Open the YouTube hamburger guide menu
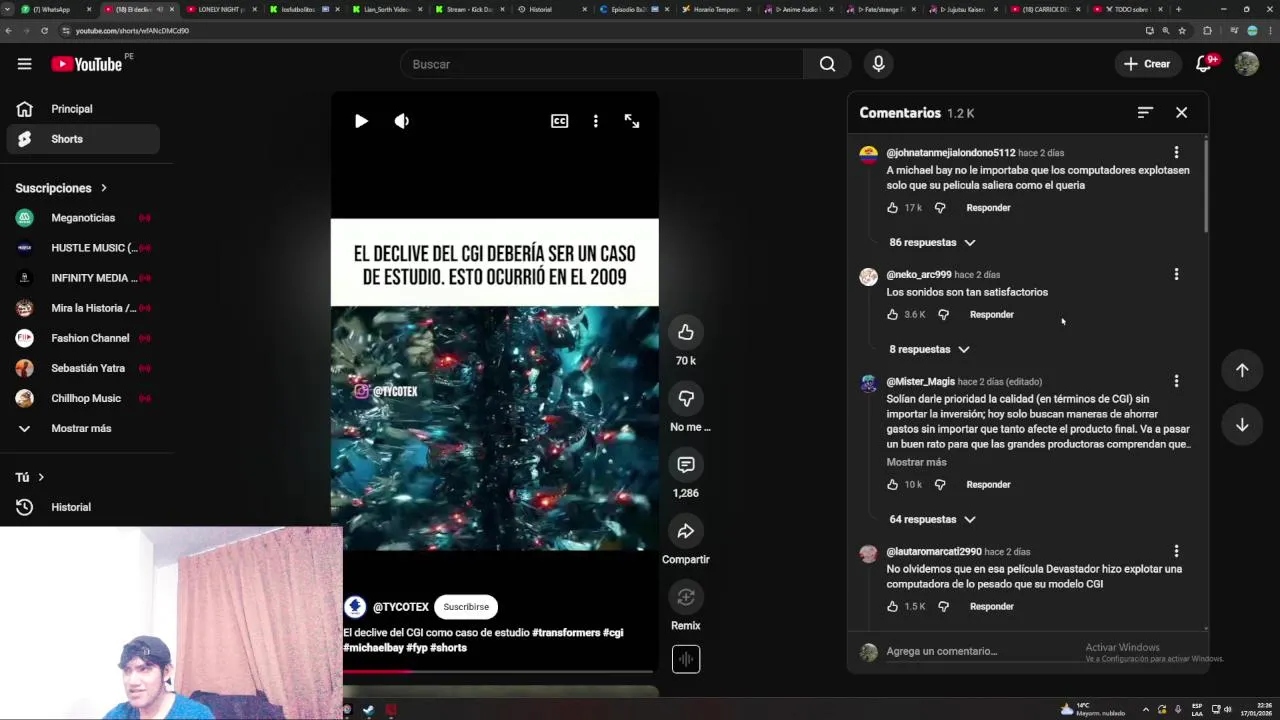 (x=24, y=64)
